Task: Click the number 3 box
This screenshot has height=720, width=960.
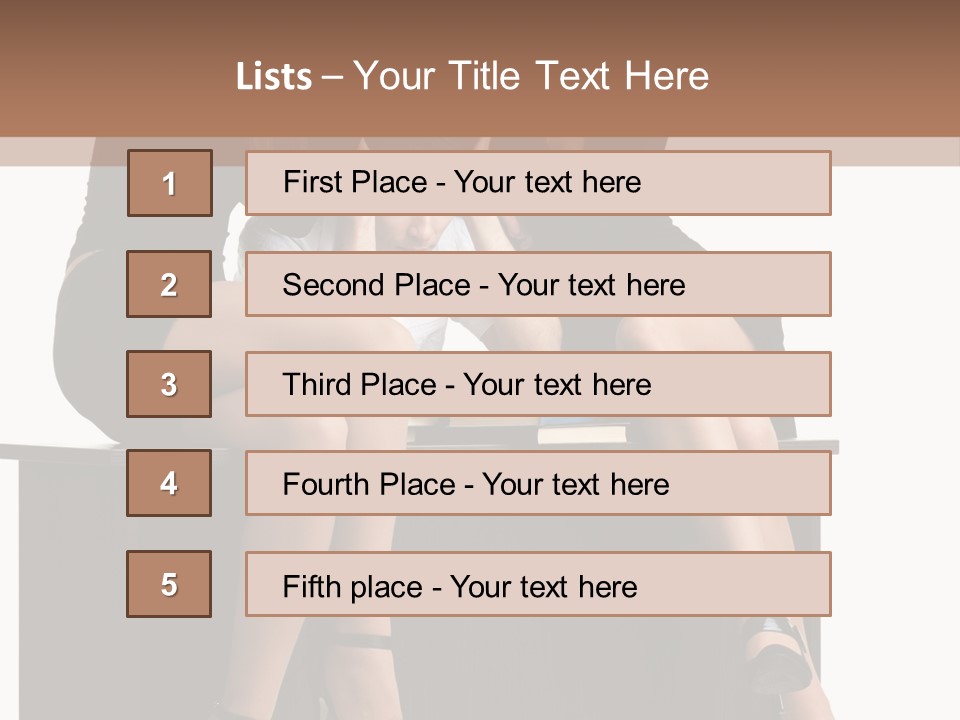Action: point(169,384)
